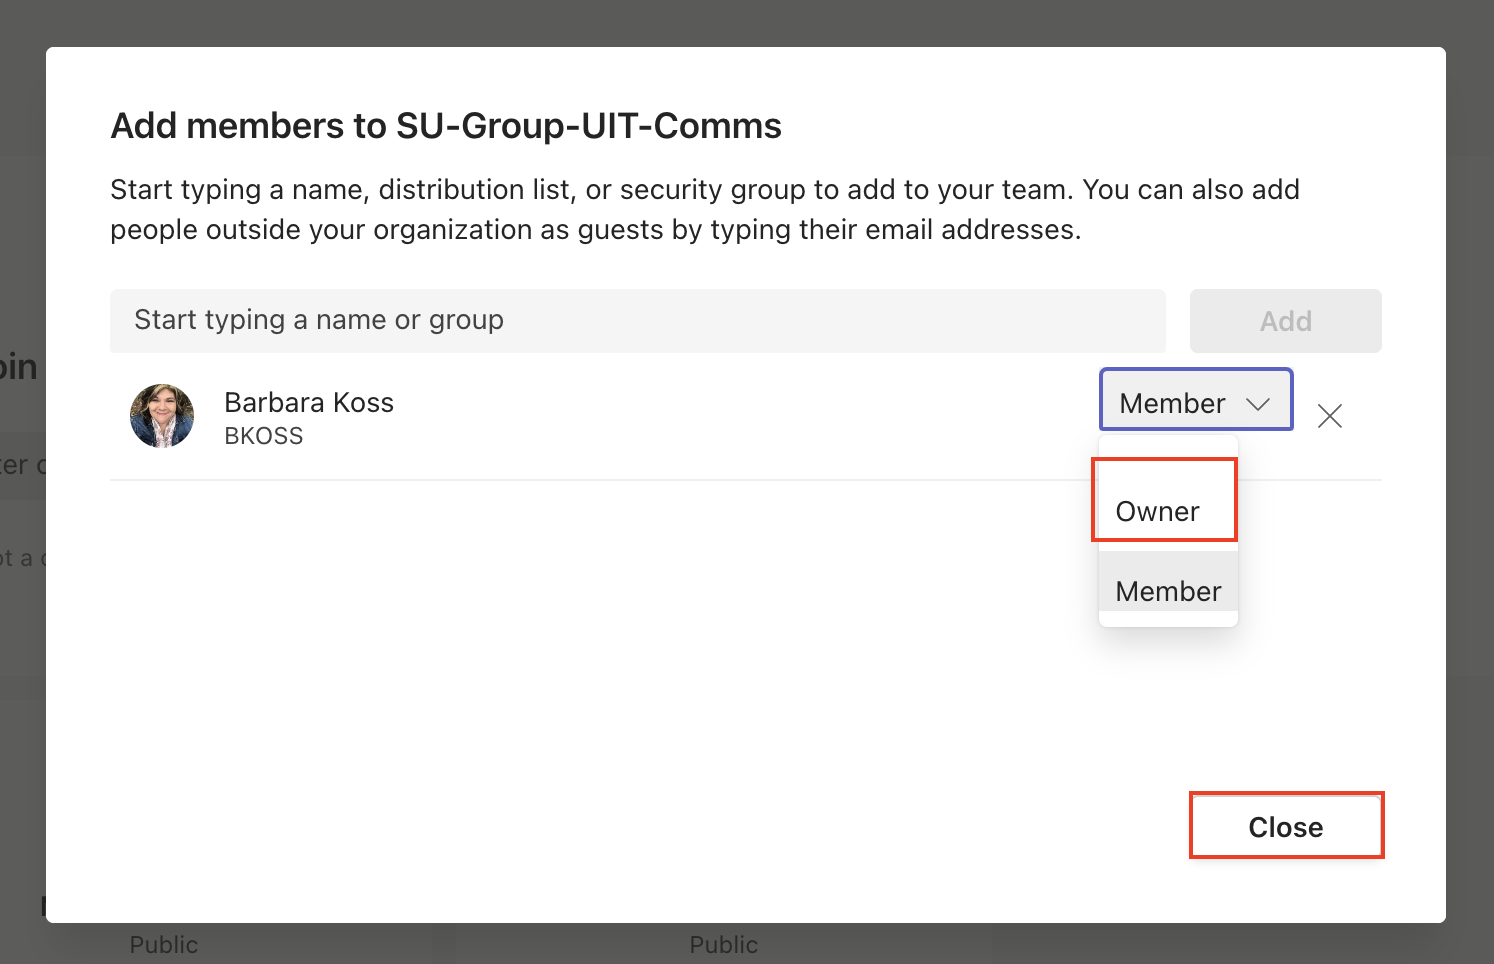Click the cut-off 'ter c' text at left edge
Screen dimensions: 1494x964
22,465
